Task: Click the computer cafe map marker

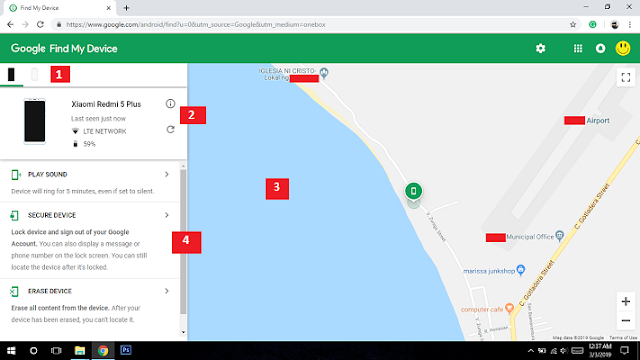Action: (x=509, y=308)
